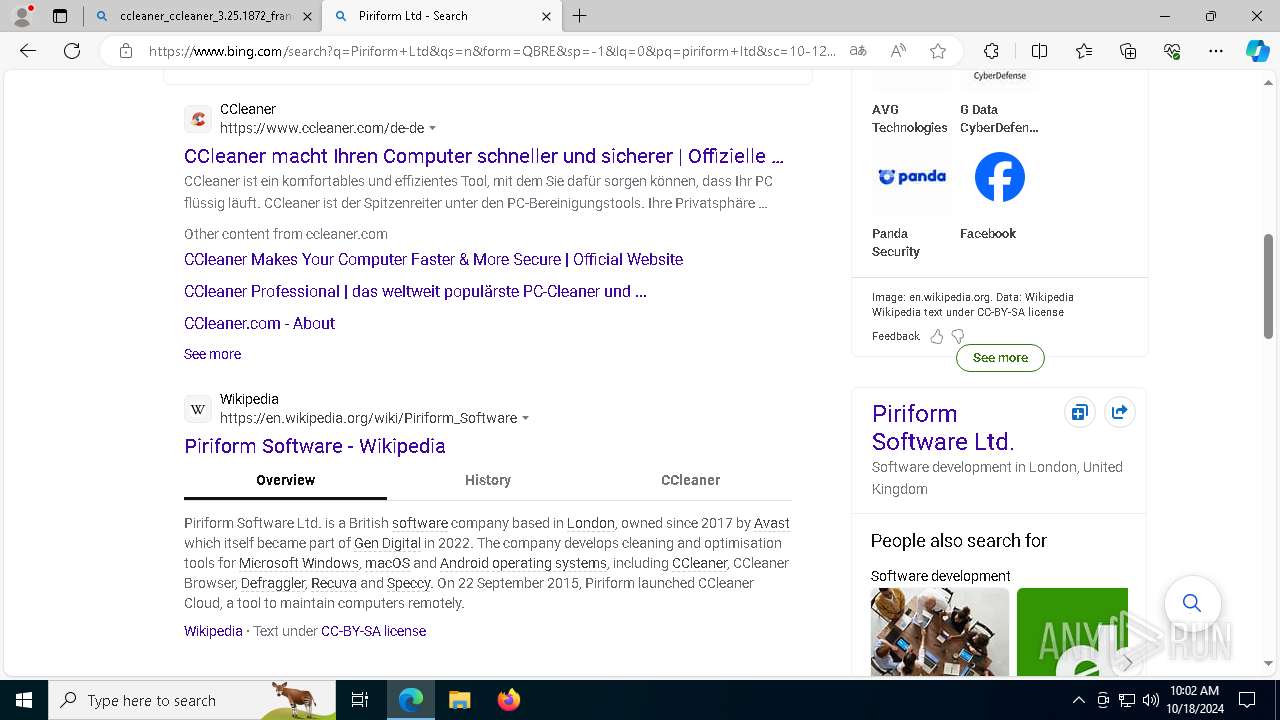The height and width of the screenshot is (720, 1280).
Task: Open the Wikipedia source link below snippet
Action: [213, 631]
